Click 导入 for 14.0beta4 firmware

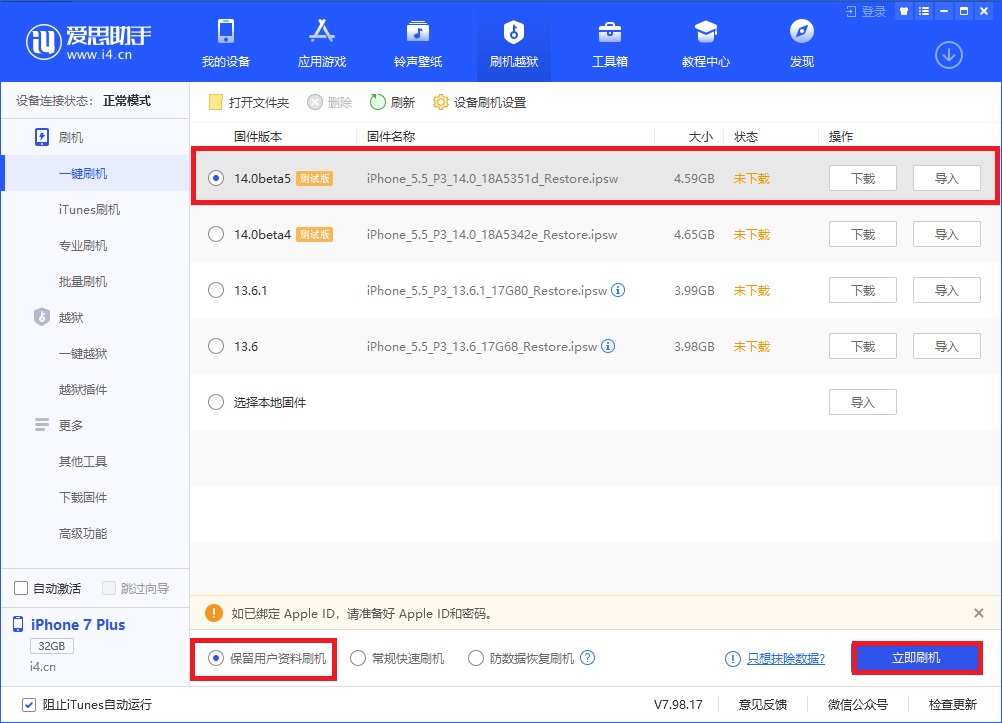pyautogui.click(x=946, y=235)
